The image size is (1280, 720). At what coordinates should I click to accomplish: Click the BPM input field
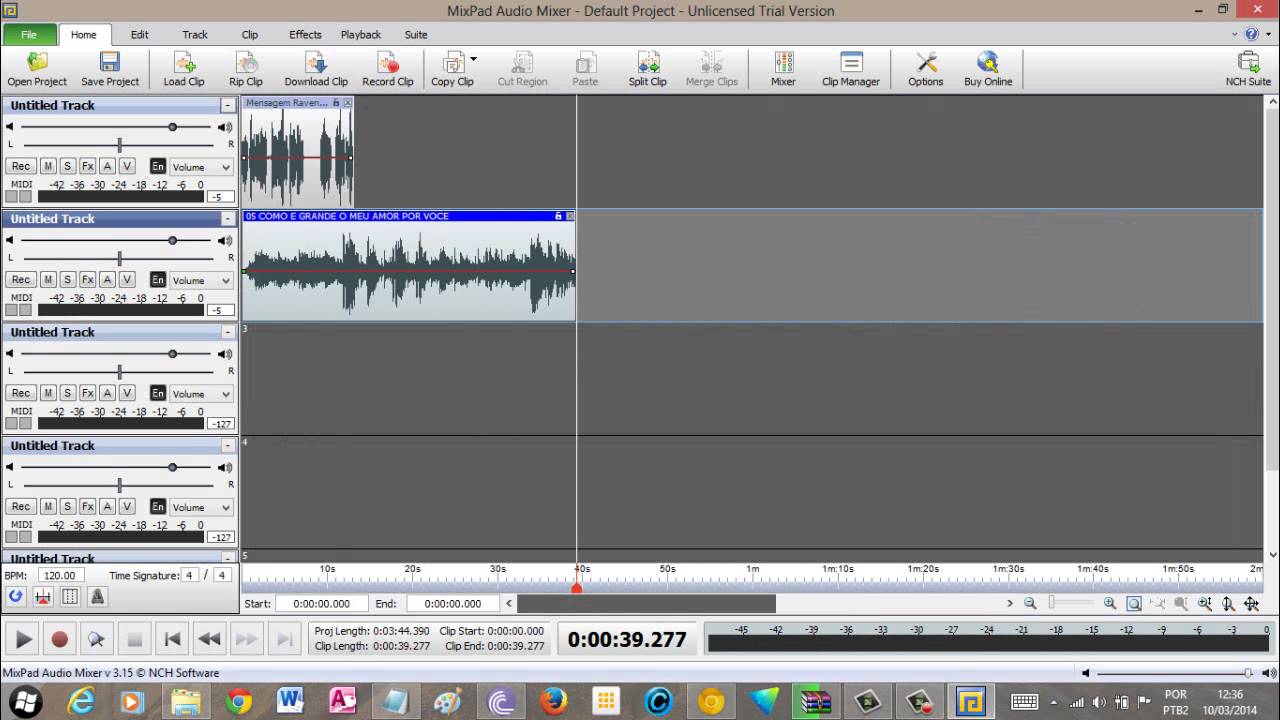[x=60, y=575]
